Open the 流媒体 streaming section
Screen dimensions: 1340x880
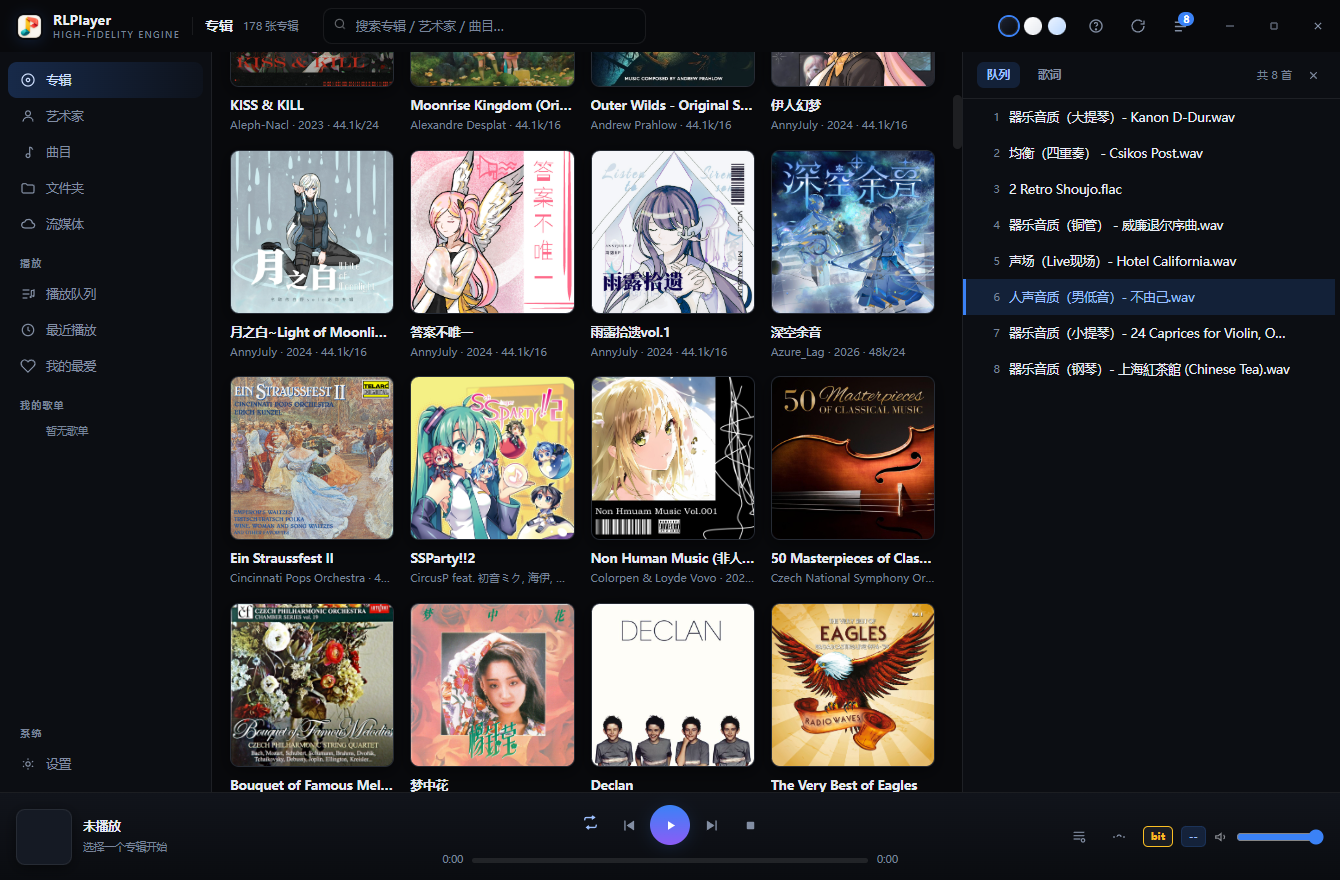(105, 224)
